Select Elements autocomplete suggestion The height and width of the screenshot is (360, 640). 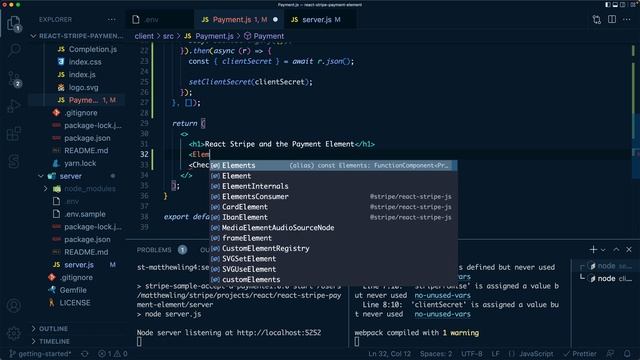click(x=333, y=165)
